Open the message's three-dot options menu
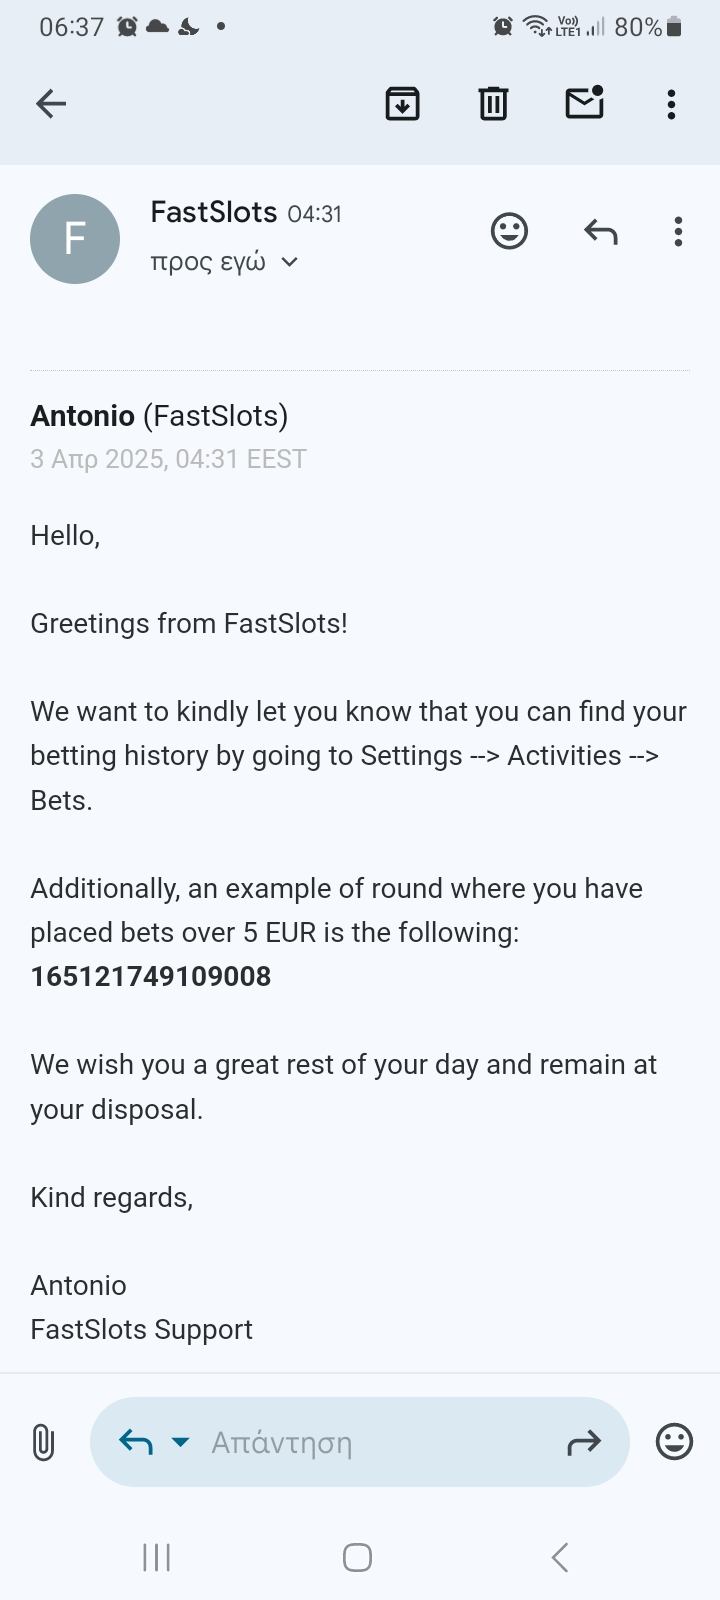720x1600 pixels. [678, 232]
